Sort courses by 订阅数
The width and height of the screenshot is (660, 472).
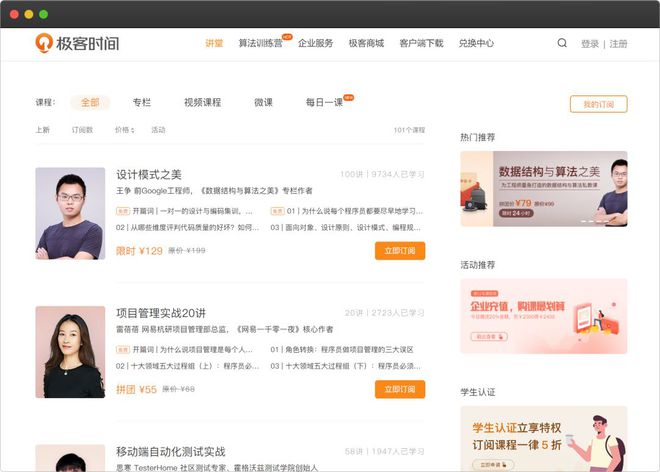(x=82, y=130)
